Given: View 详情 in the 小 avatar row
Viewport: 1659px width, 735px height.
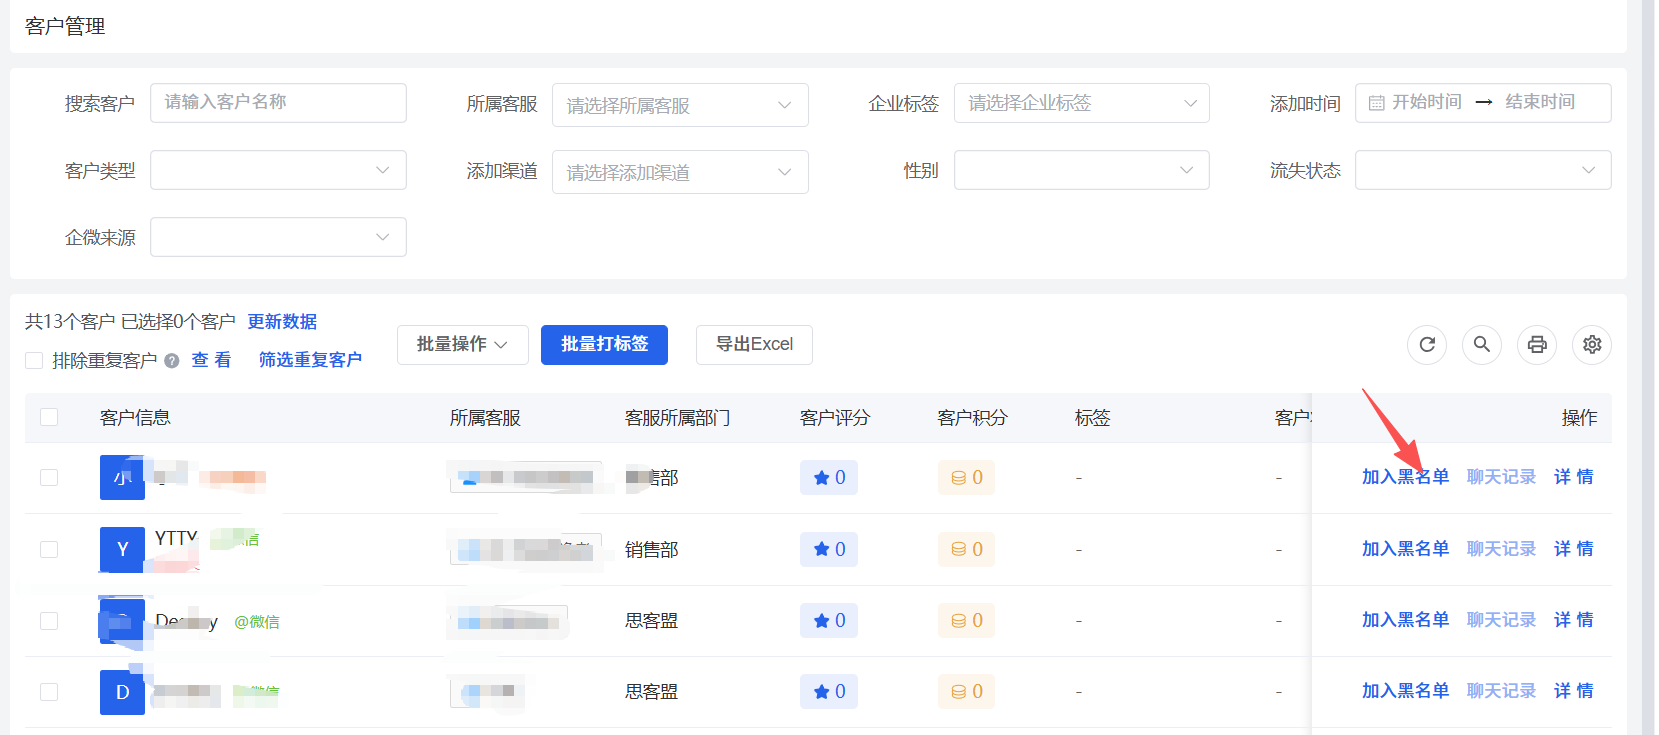Looking at the screenshot, I should (x=1574, y=477).
